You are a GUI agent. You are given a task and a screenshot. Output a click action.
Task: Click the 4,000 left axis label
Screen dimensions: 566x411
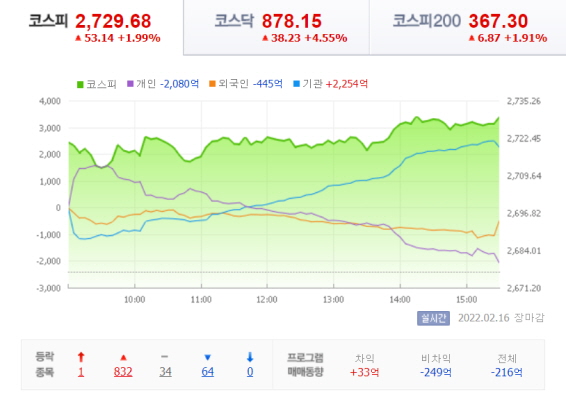pyautogui.click(x=50, y=101)
